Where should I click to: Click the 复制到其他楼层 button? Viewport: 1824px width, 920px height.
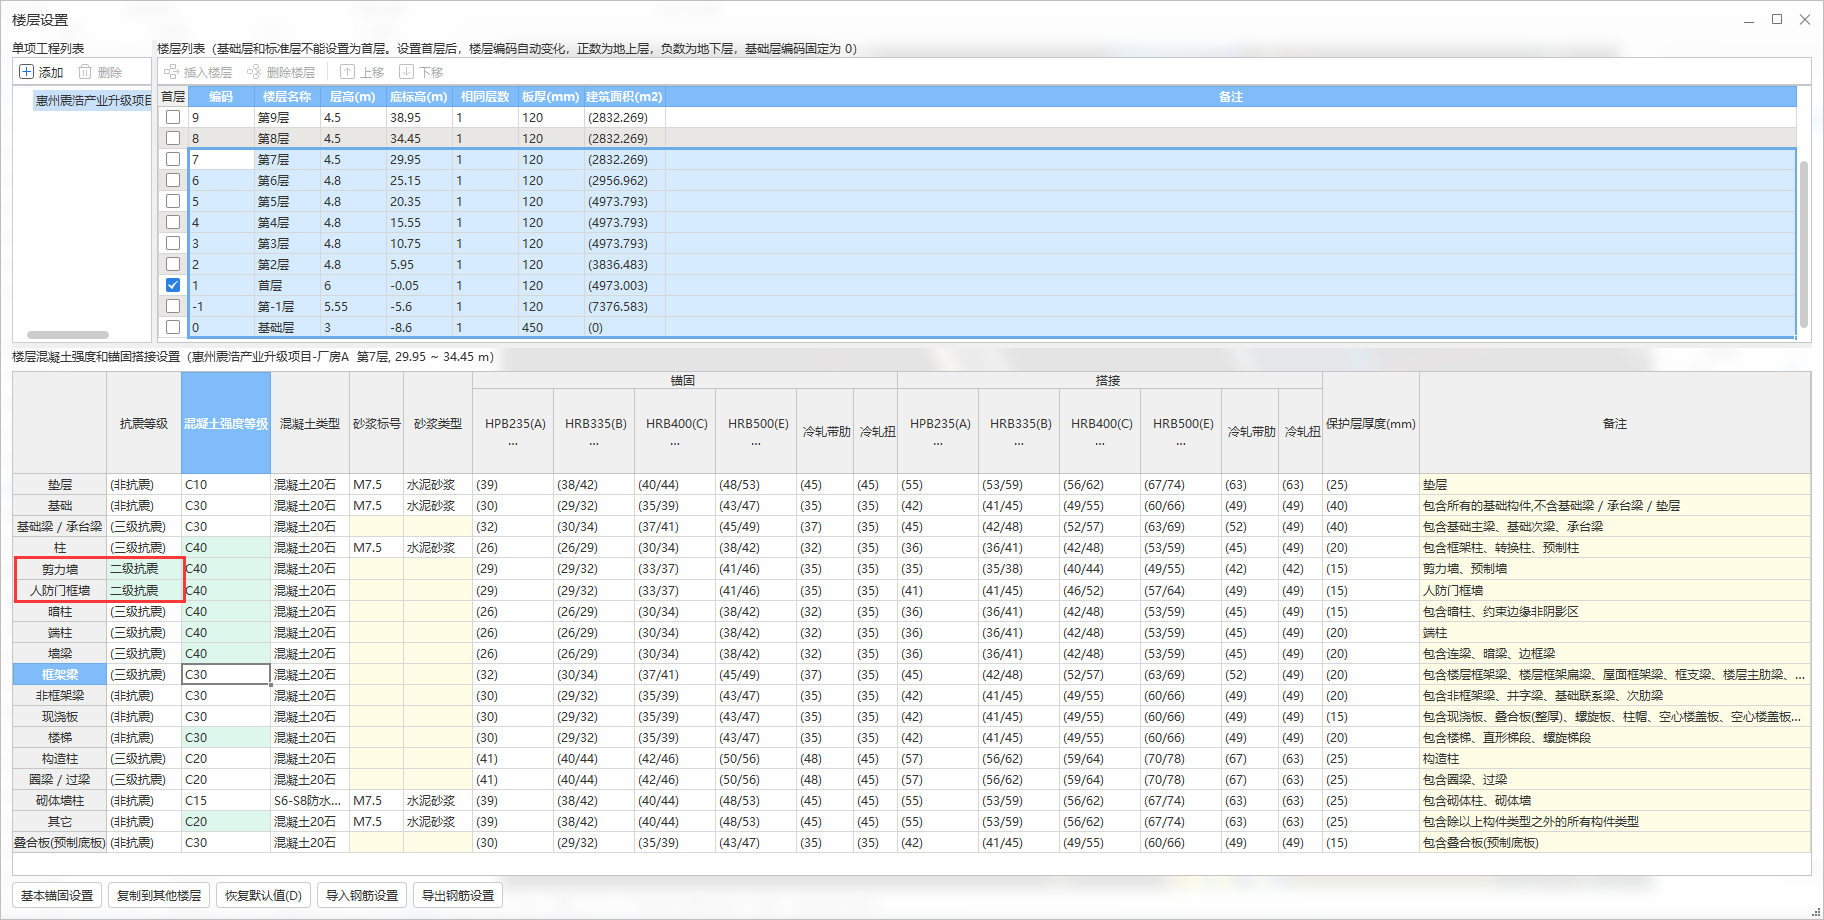(x=159, y=895)
